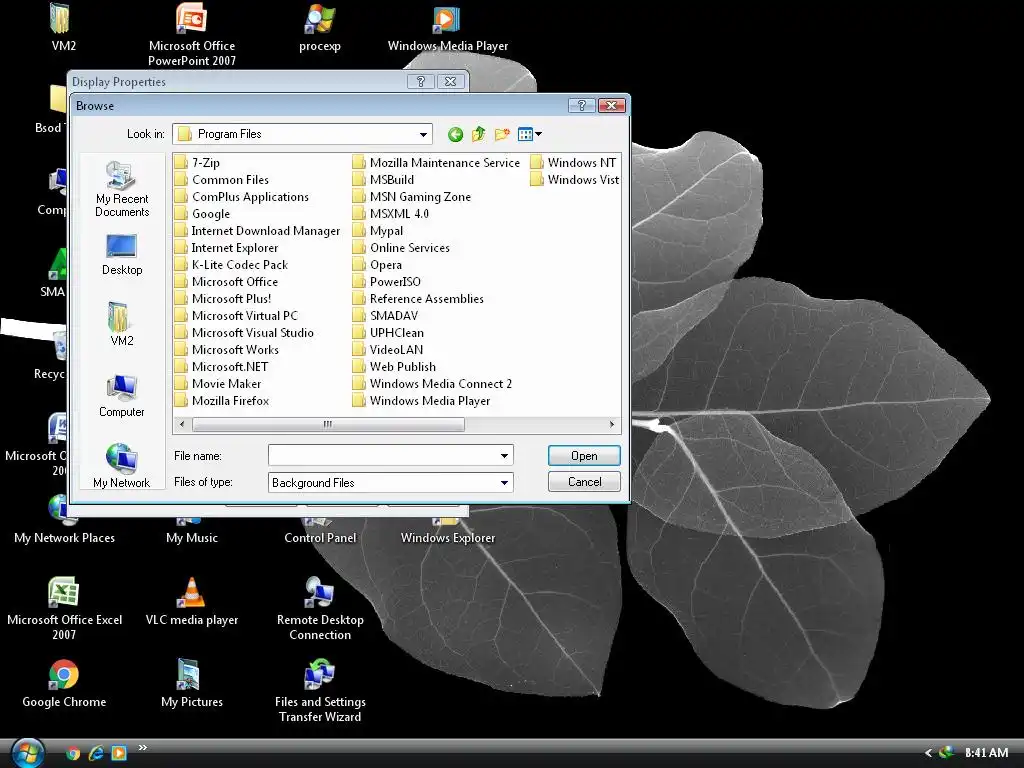This screenshot has width=1024, height=768.
Task: Select the Common Files folder
Action: (x=221, y=180)
